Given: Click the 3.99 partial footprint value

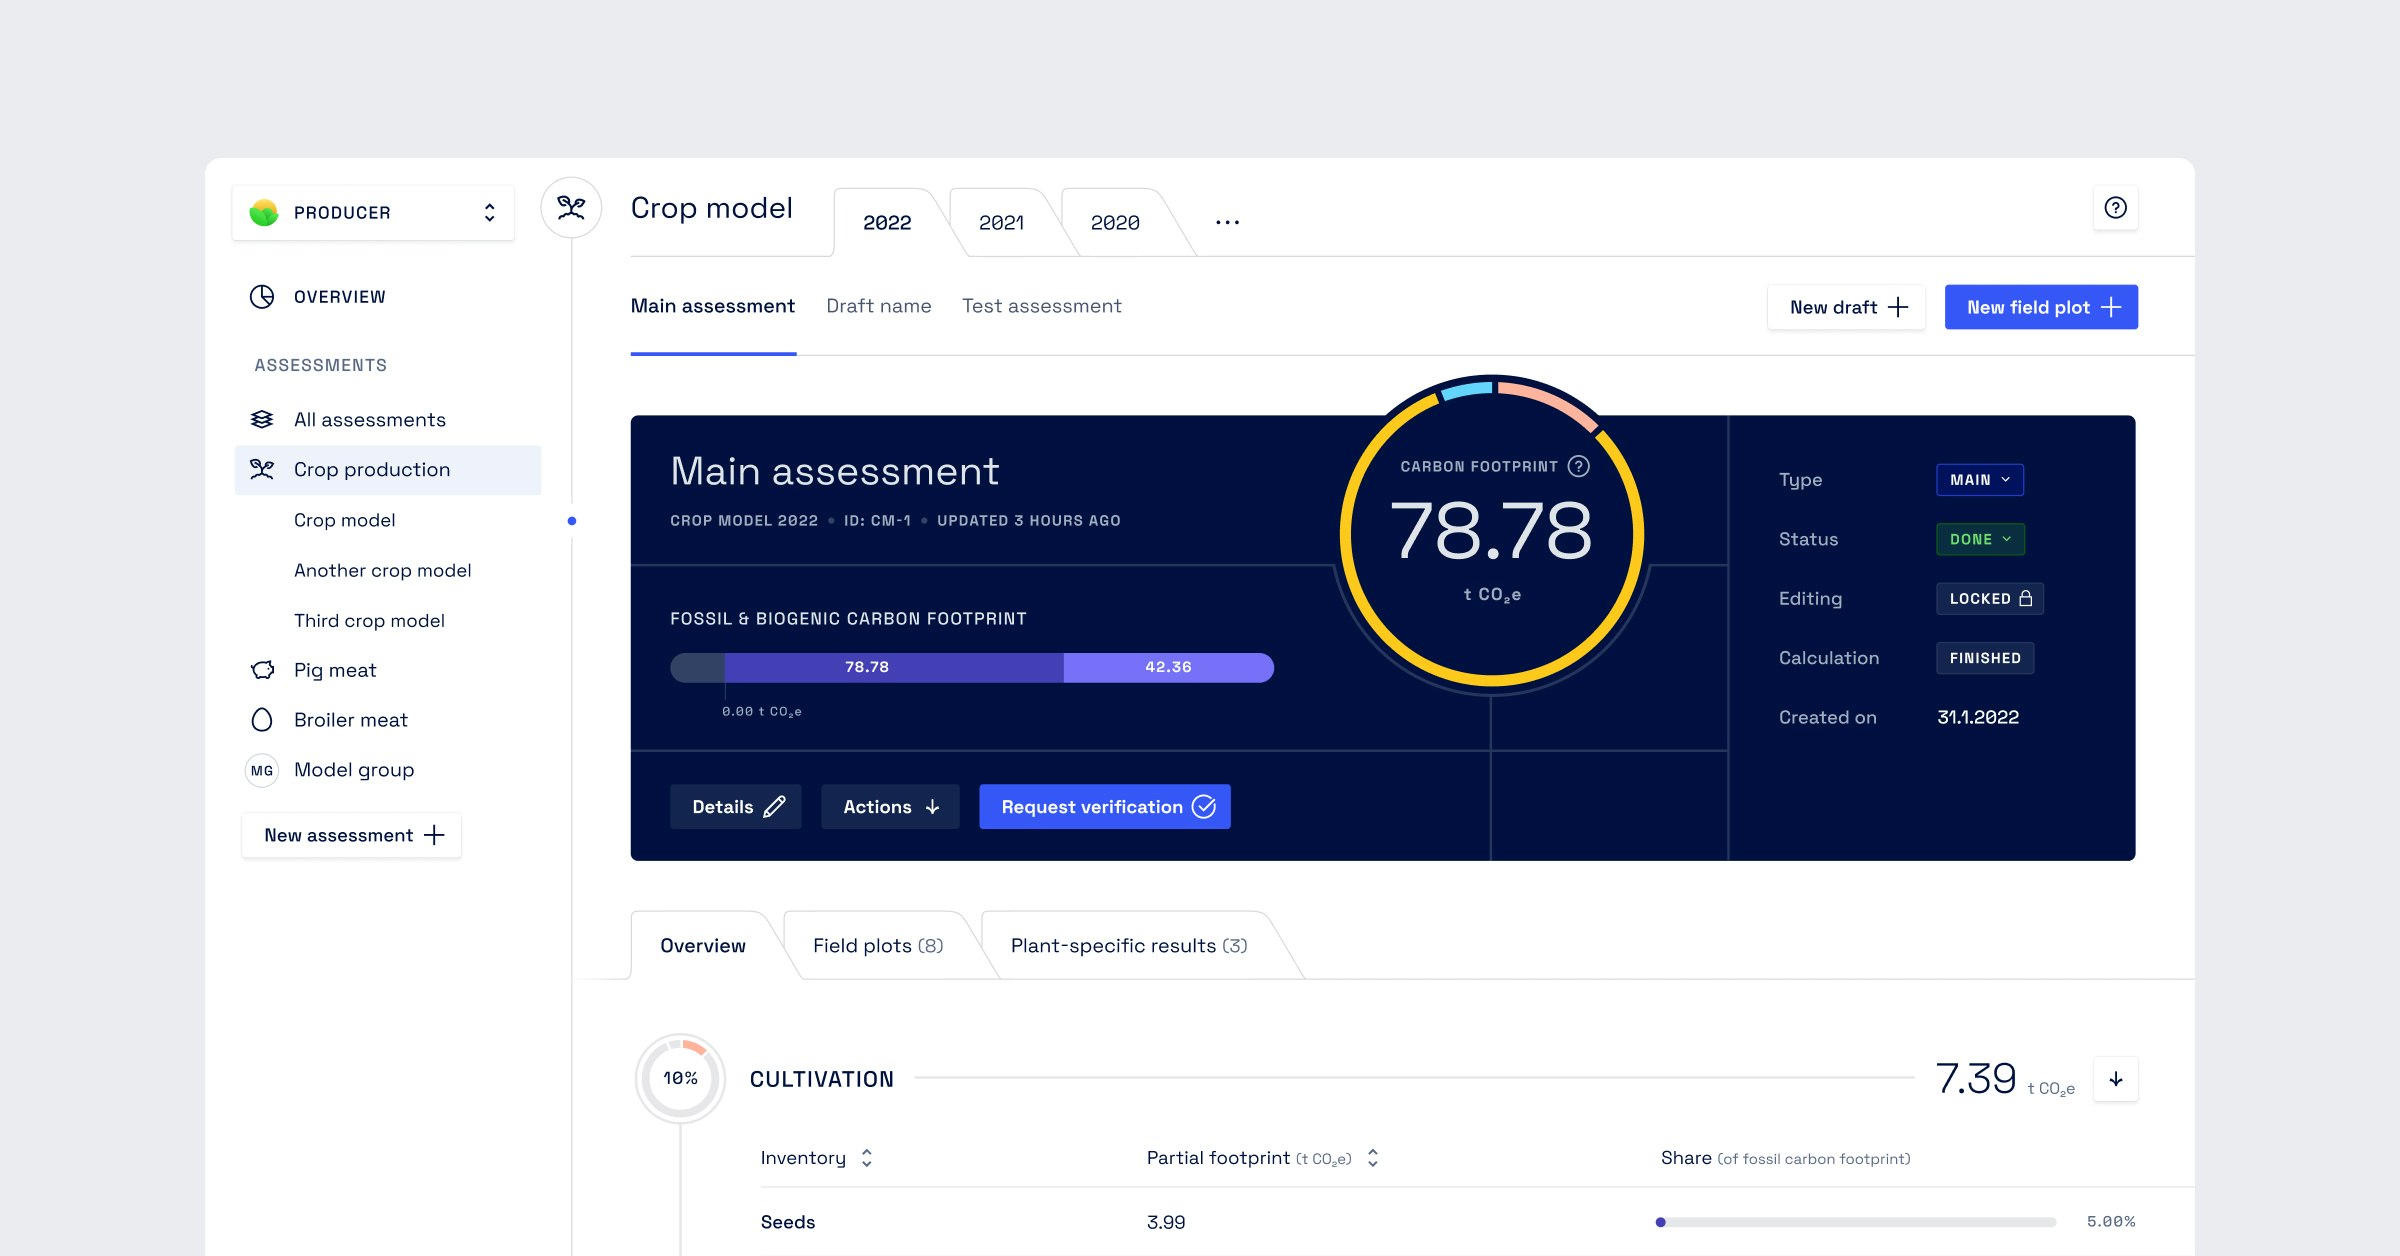Looking at the screenshot, I should click(x=1166, y=1222).
